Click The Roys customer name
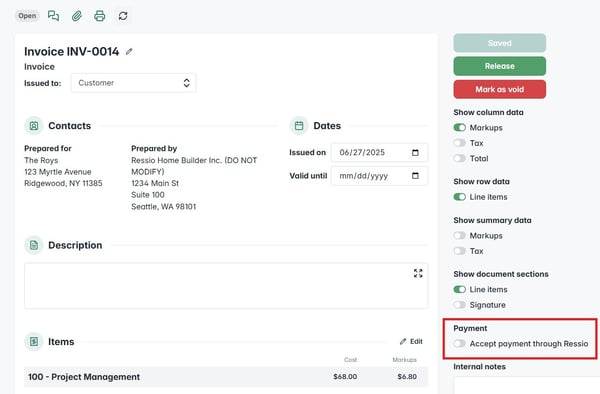 click(41, 160)
